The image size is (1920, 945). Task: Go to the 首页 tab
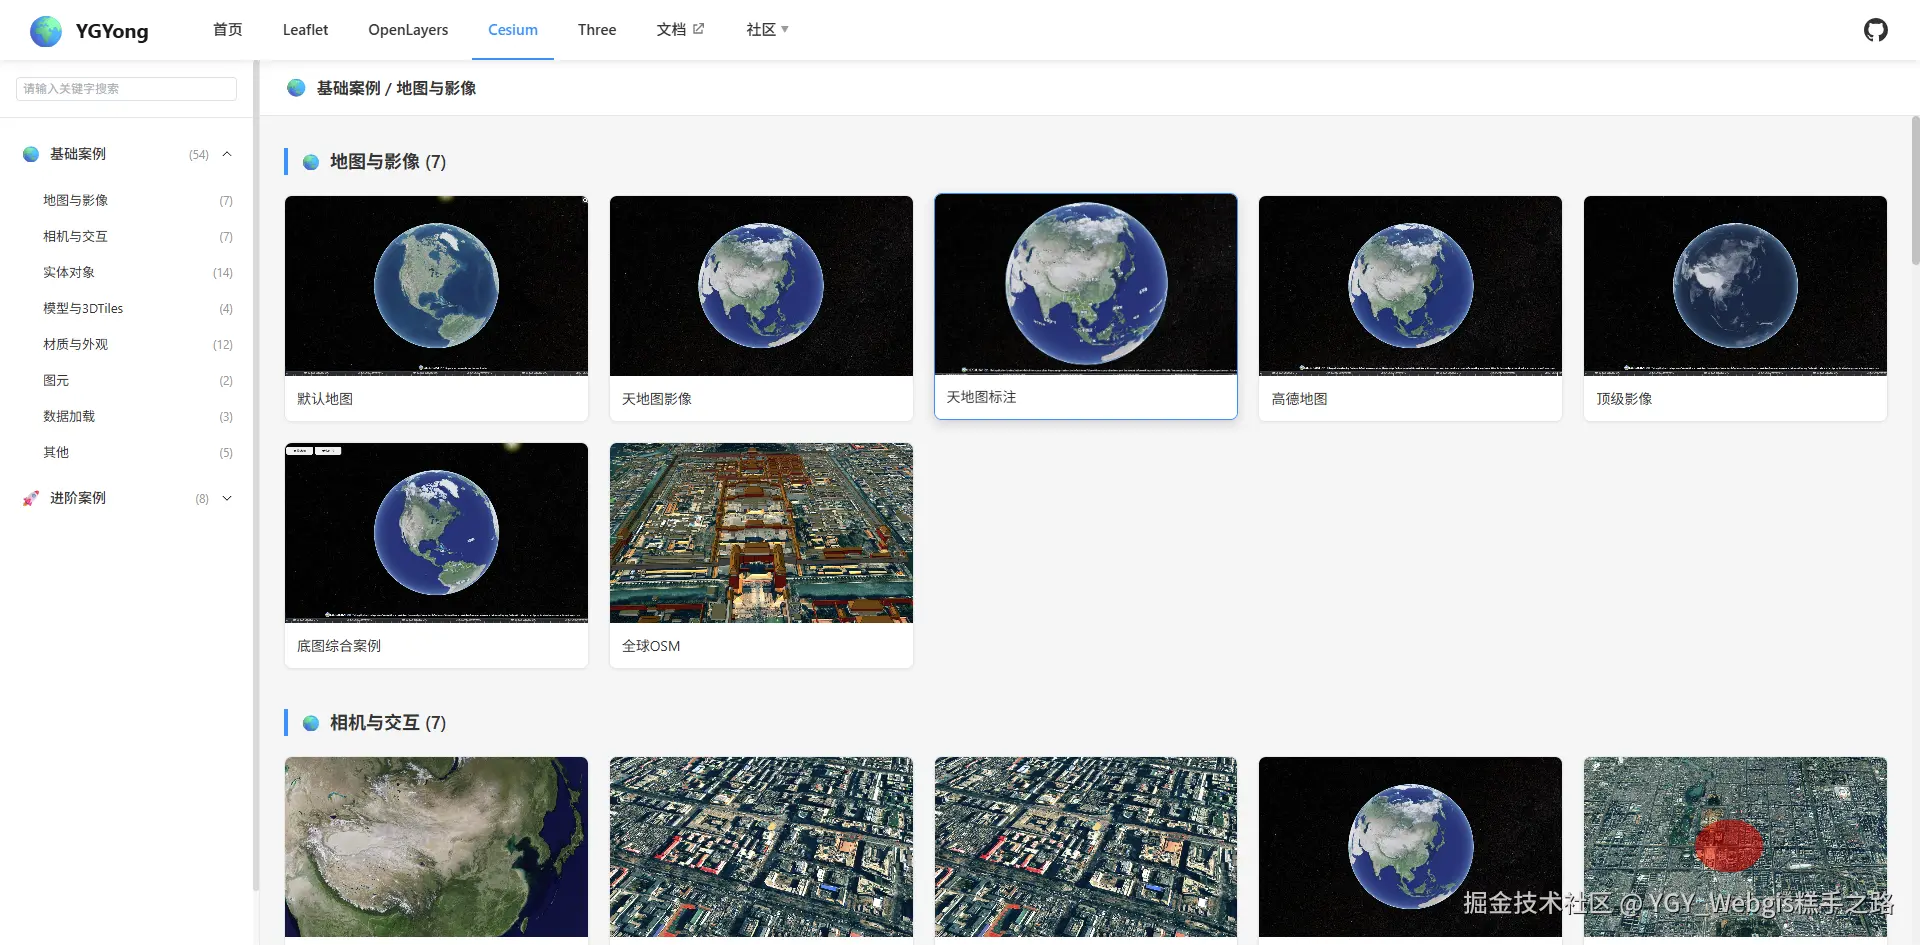(x=228, y=30)
